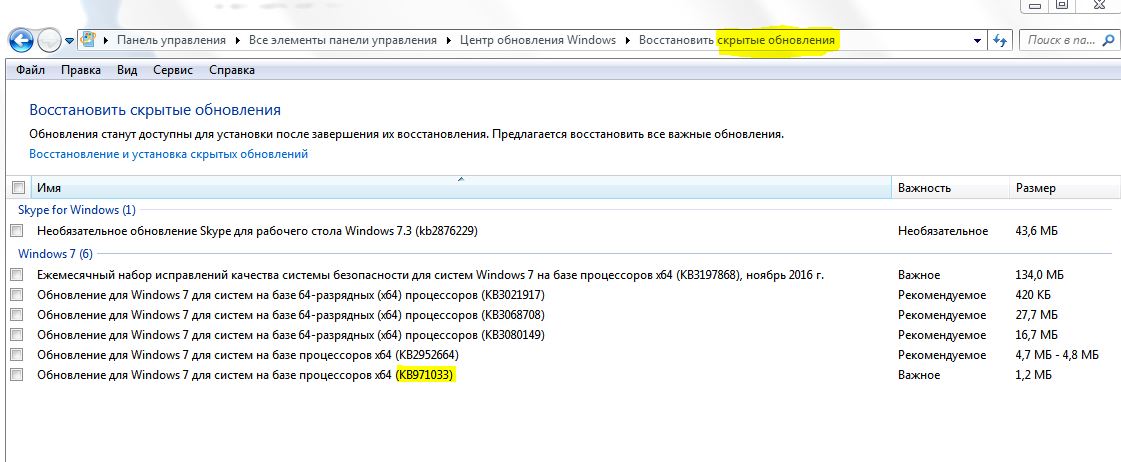Click the '16,7 МБ' size value

(x=1037, y=335)
